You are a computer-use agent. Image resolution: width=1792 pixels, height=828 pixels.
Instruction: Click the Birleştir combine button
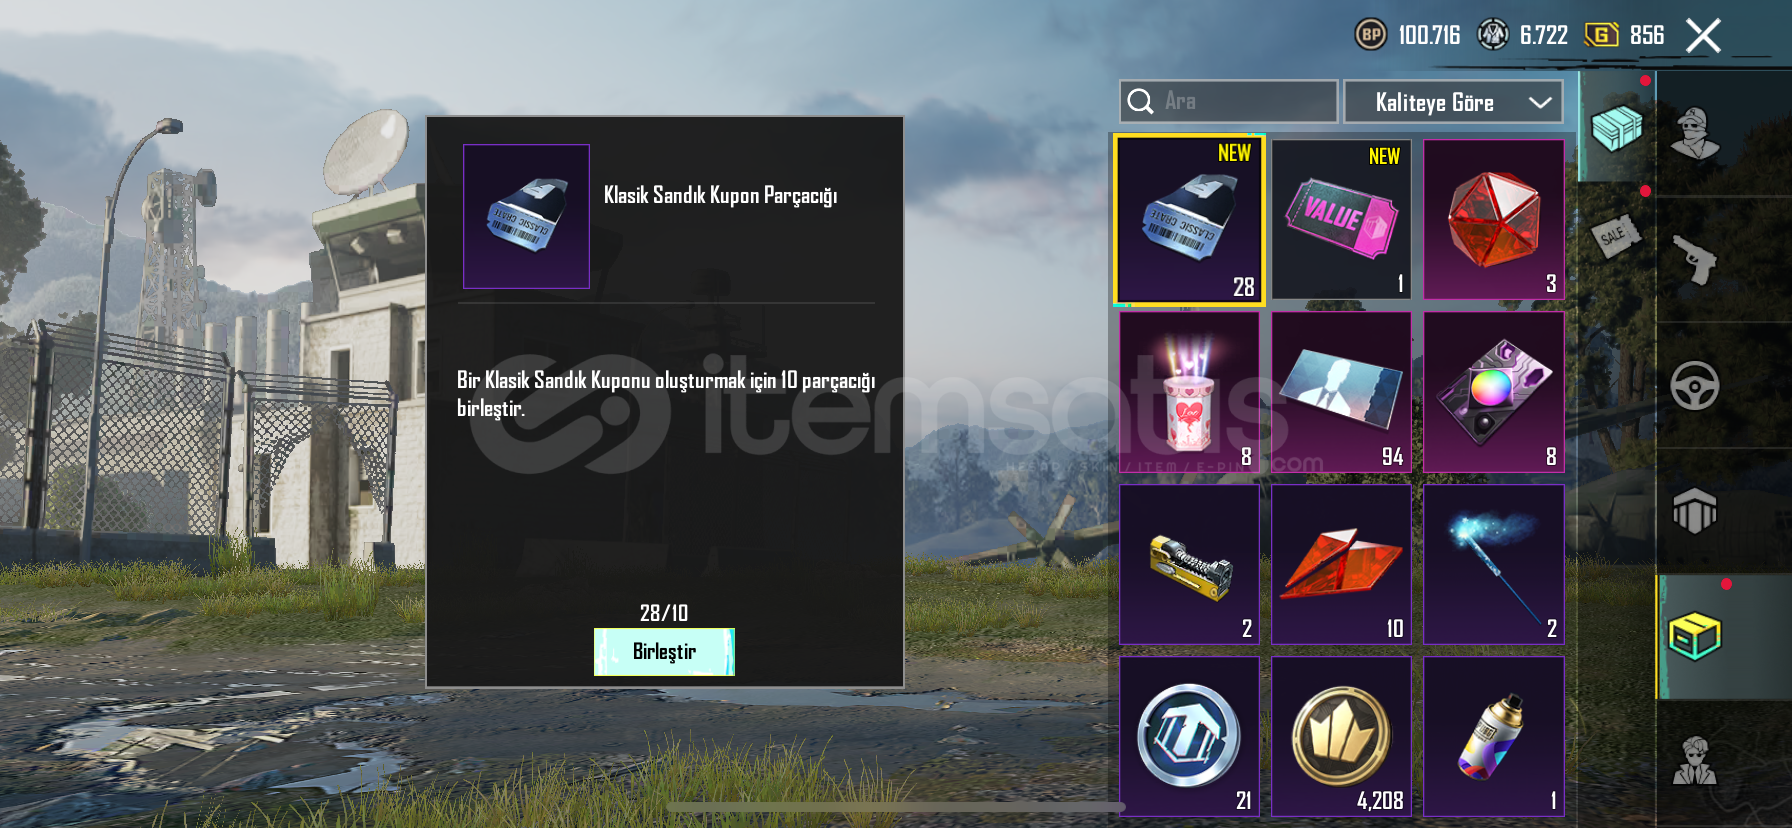[x=664, y=652]
